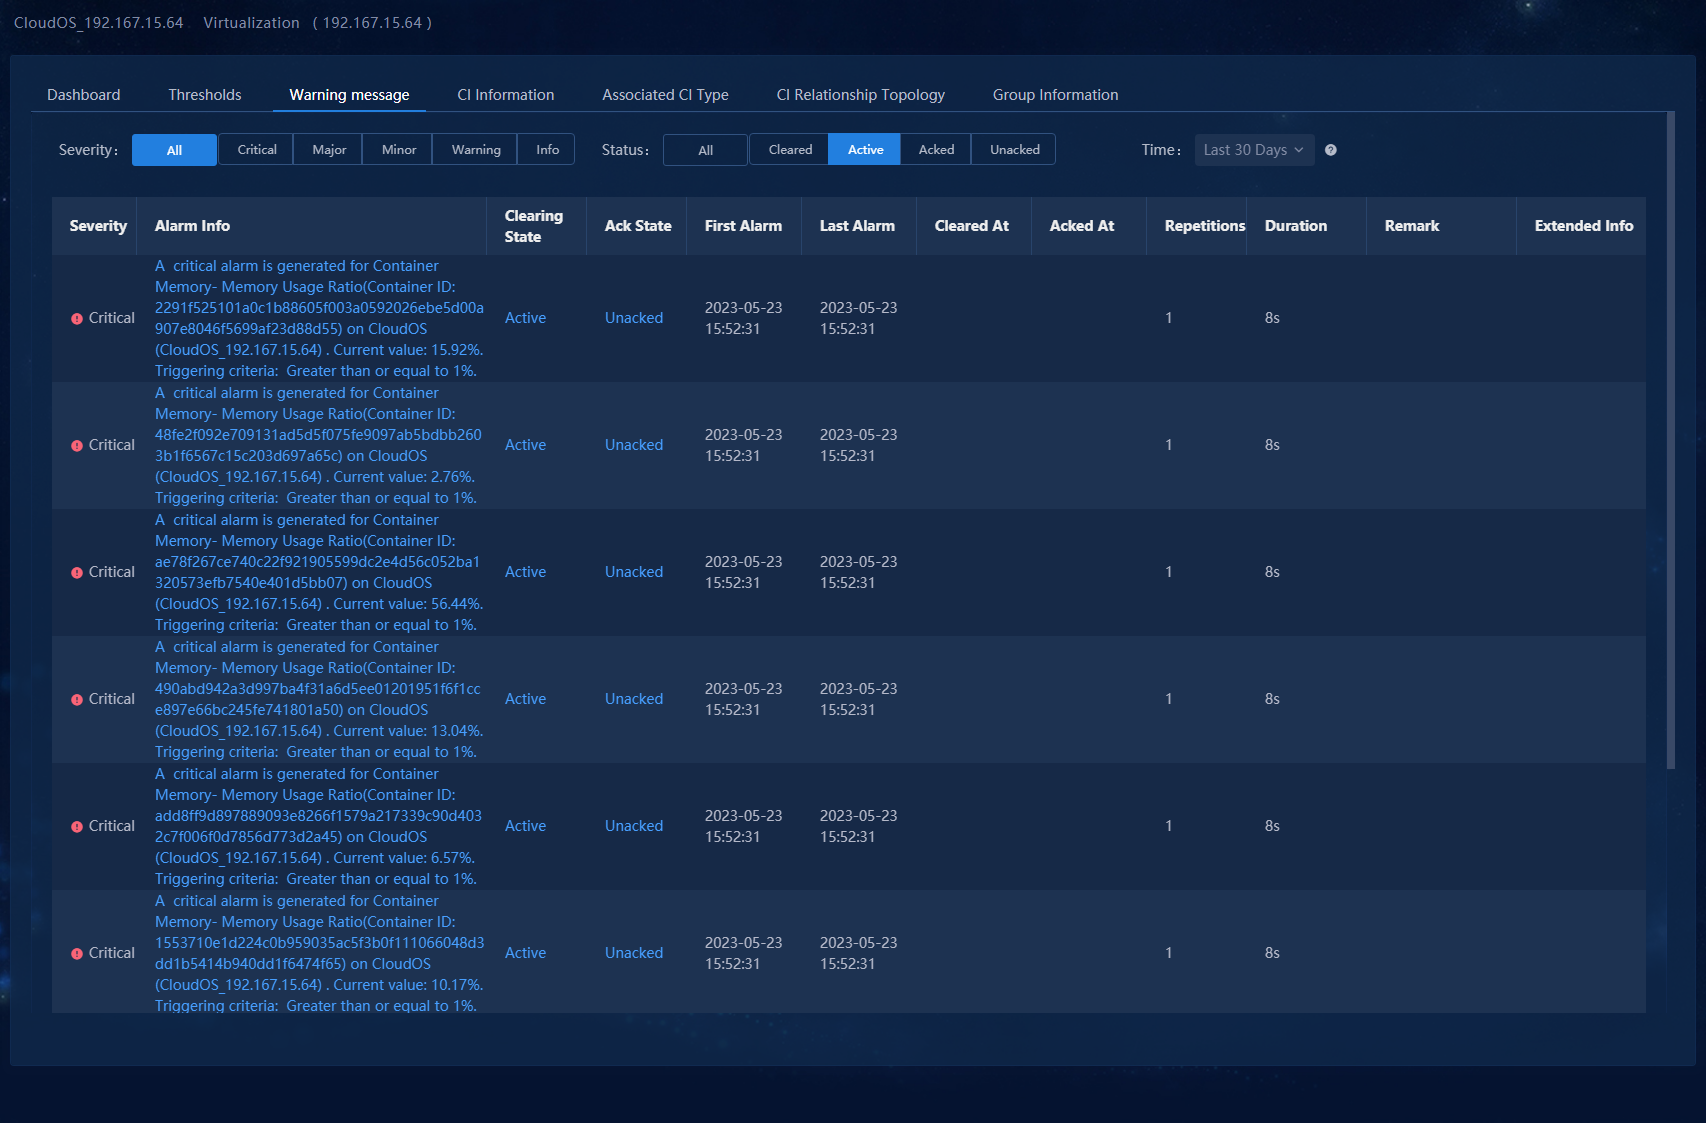
Task: Click Active clearing state in the 13.04% row
Action: [x=525, y=699]
